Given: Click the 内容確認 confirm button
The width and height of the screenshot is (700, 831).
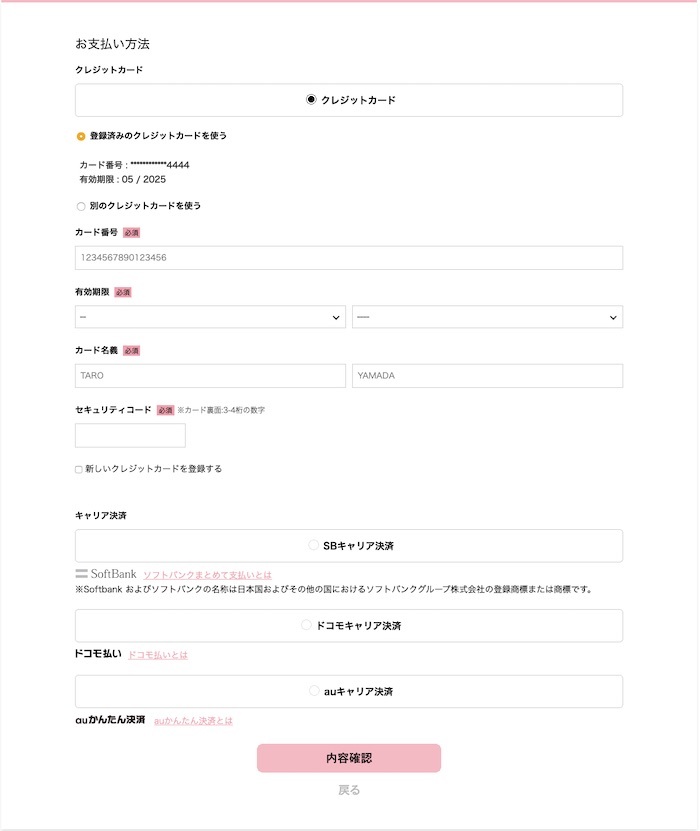Looking at the screenshot, I should click(x=349, y=758).
